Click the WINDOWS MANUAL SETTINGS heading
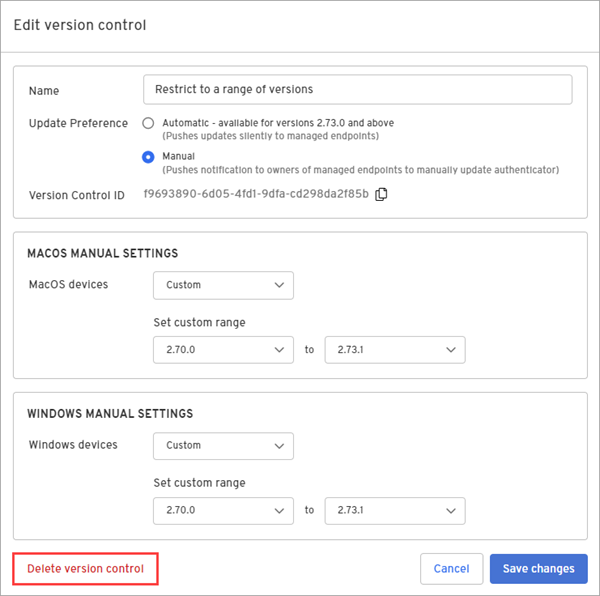The height and width of the screenshot is (596, 600). [110, 414]
